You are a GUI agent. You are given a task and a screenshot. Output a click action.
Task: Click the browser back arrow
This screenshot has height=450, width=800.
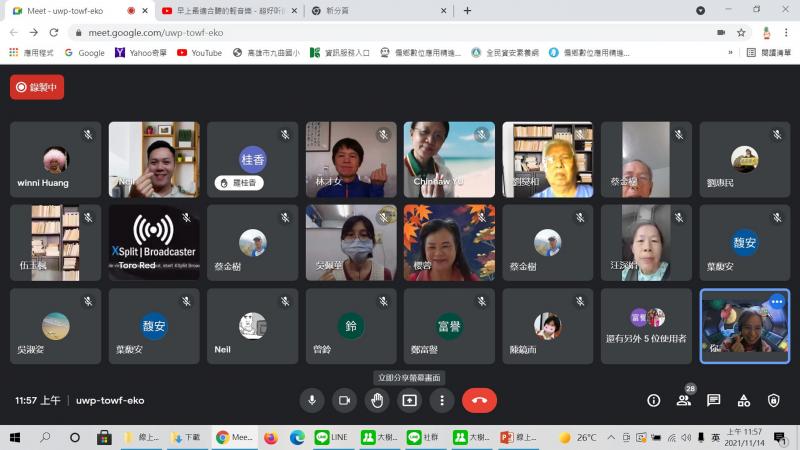click(14, 32)
